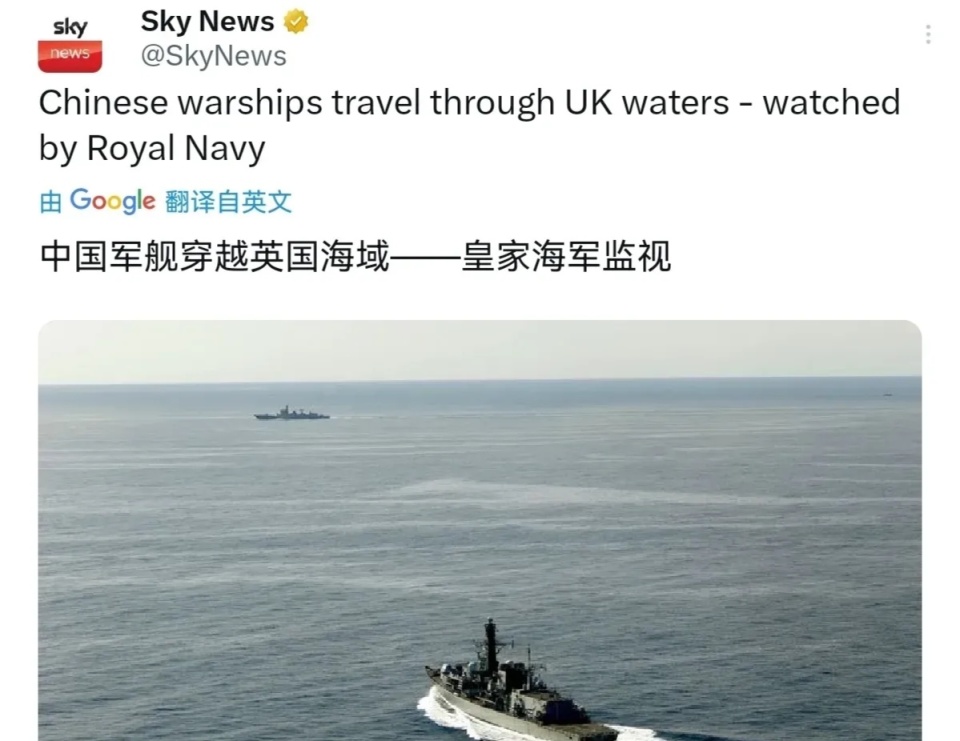
Task: Click the red "news" part of logo
Action: click(70, 56)
